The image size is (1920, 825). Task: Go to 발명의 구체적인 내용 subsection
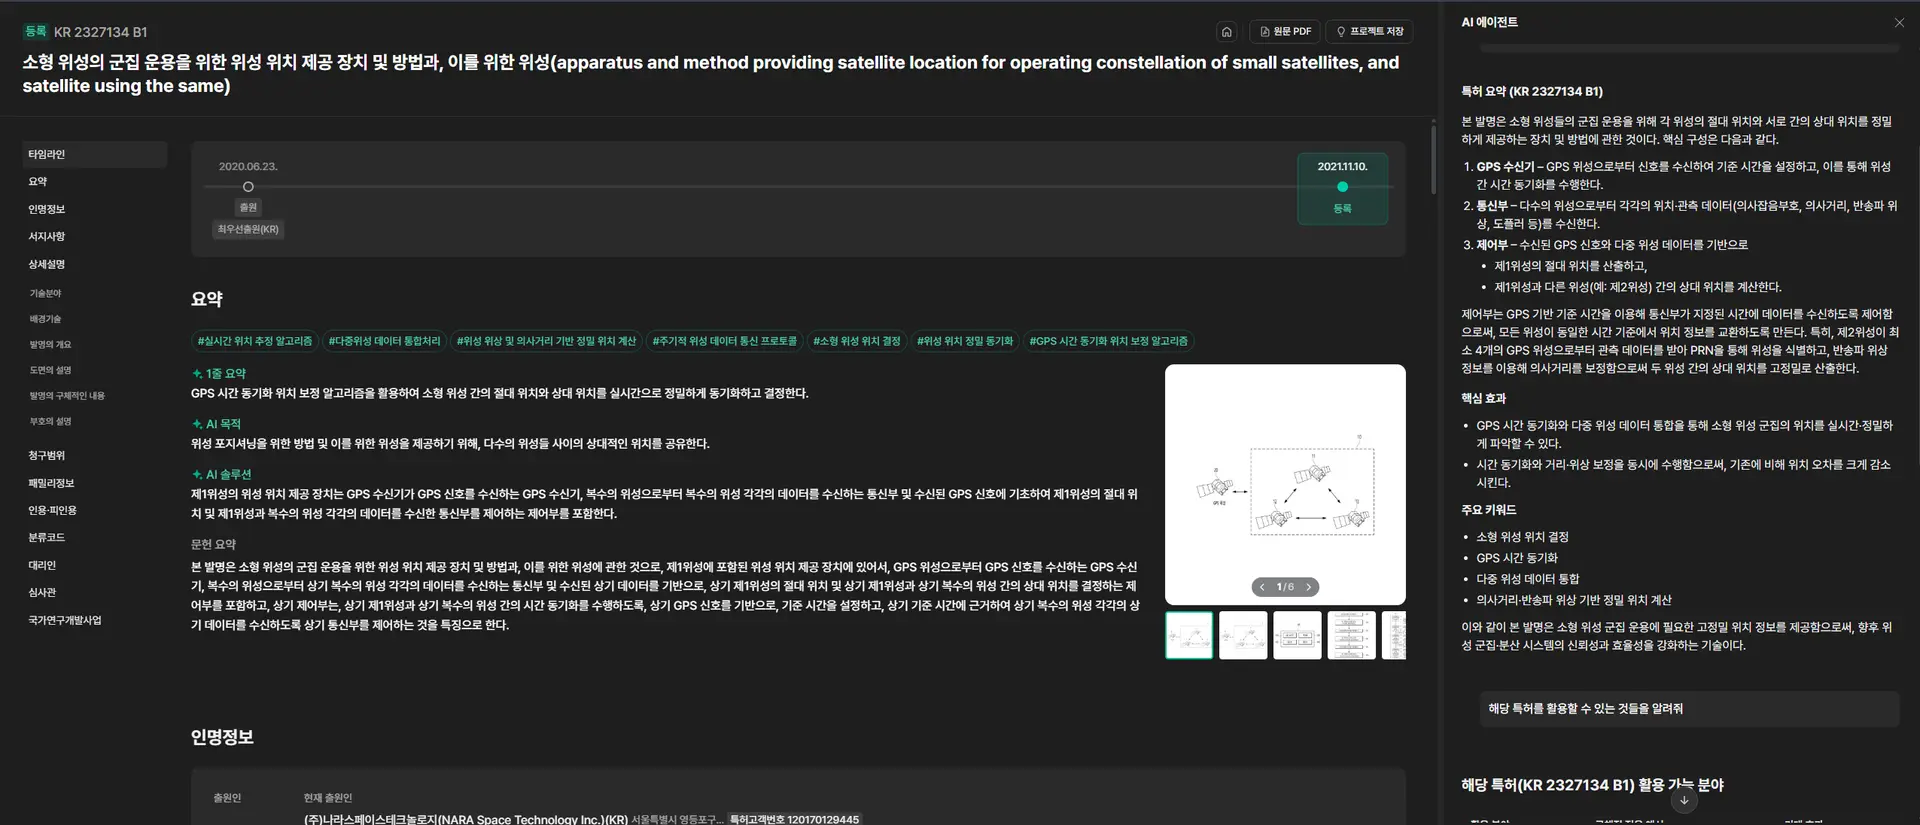coord(67,396)
